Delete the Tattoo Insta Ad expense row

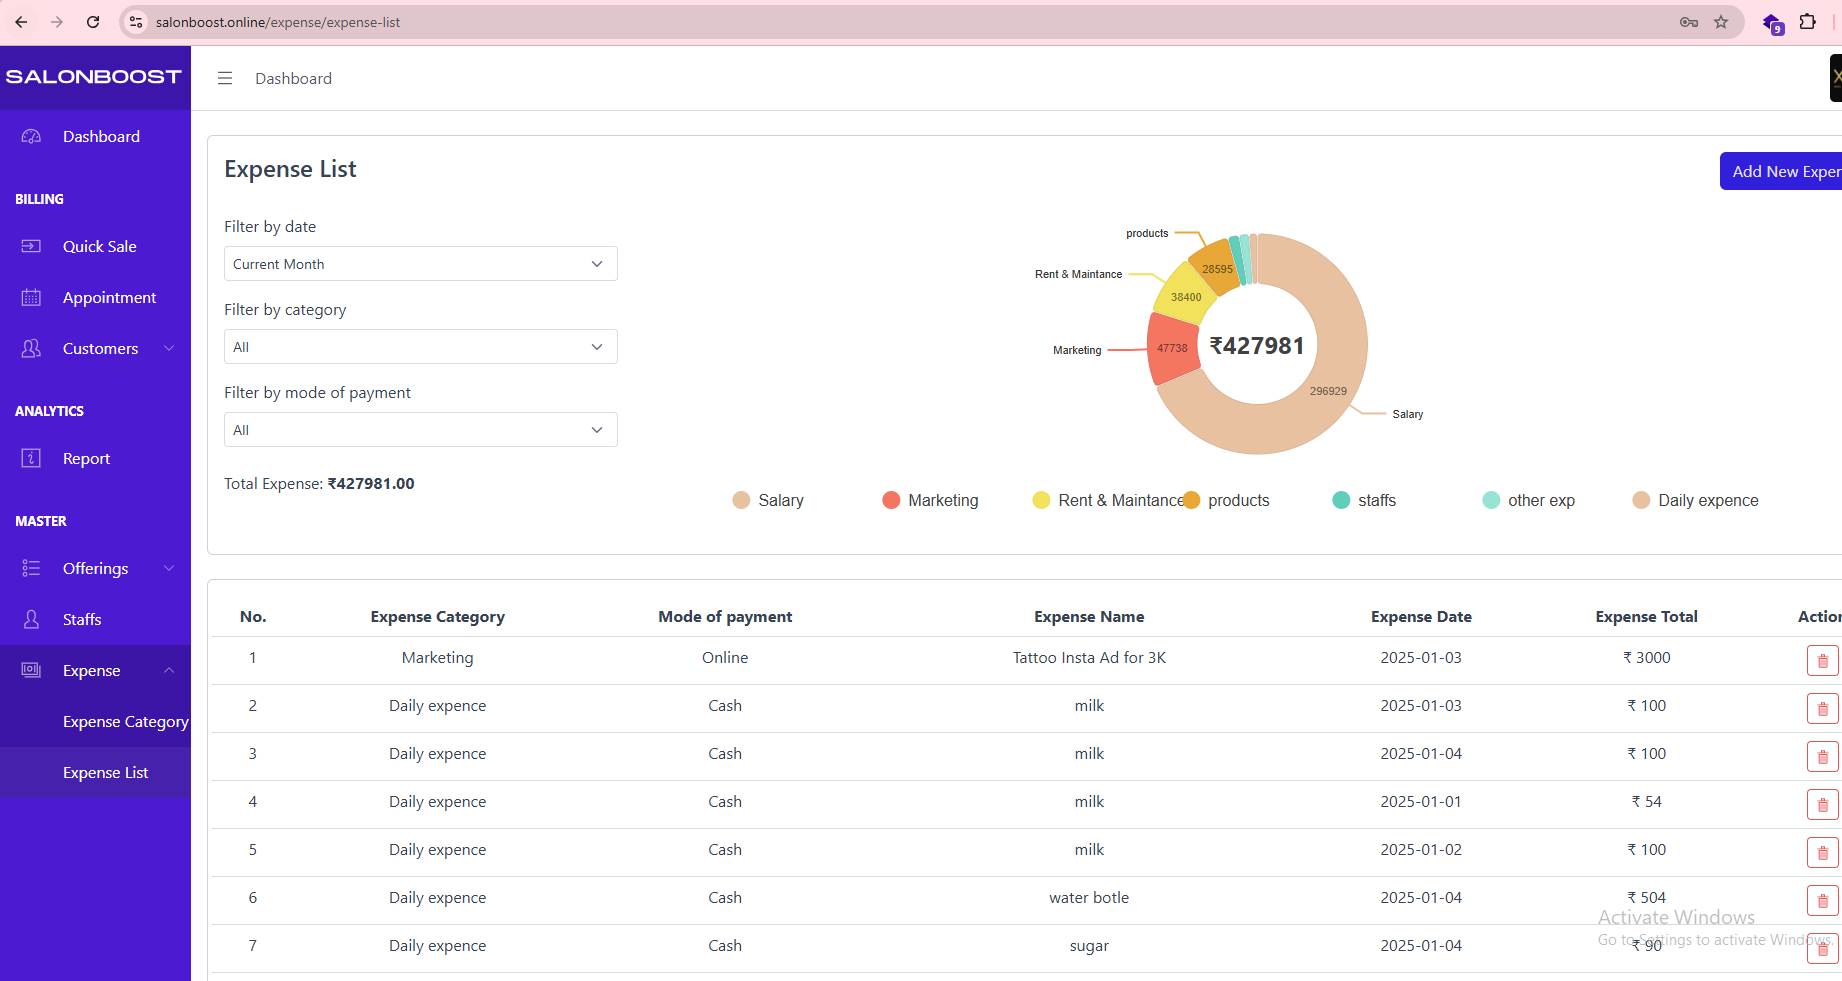pyautogui.click(x=1822, y=660)
